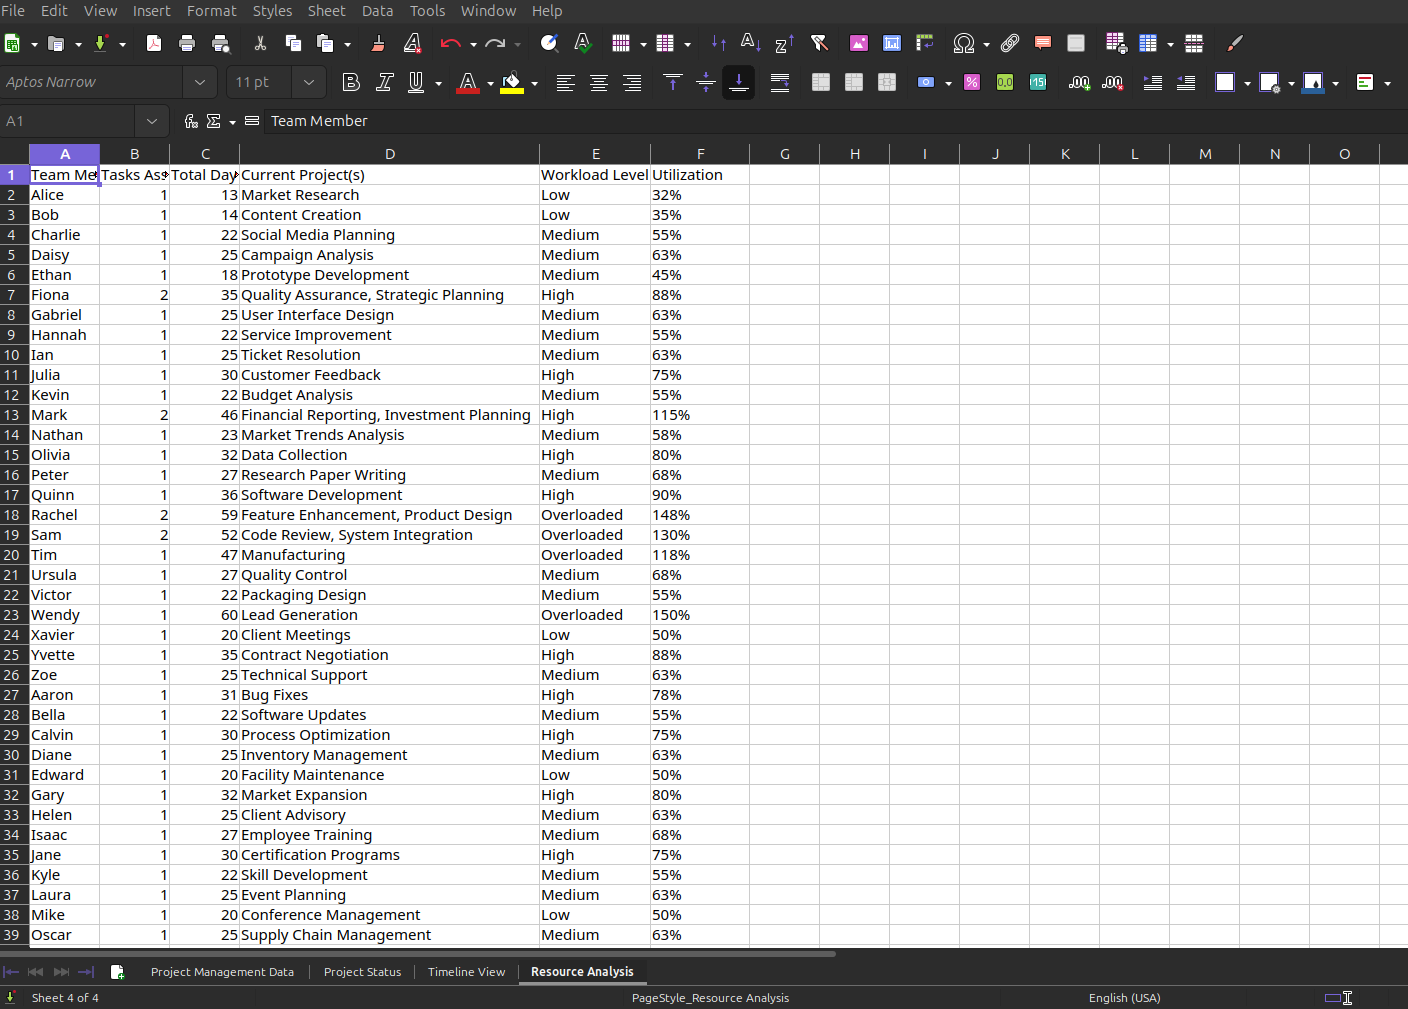Expand the paste options dropdown

click(348, 44)
